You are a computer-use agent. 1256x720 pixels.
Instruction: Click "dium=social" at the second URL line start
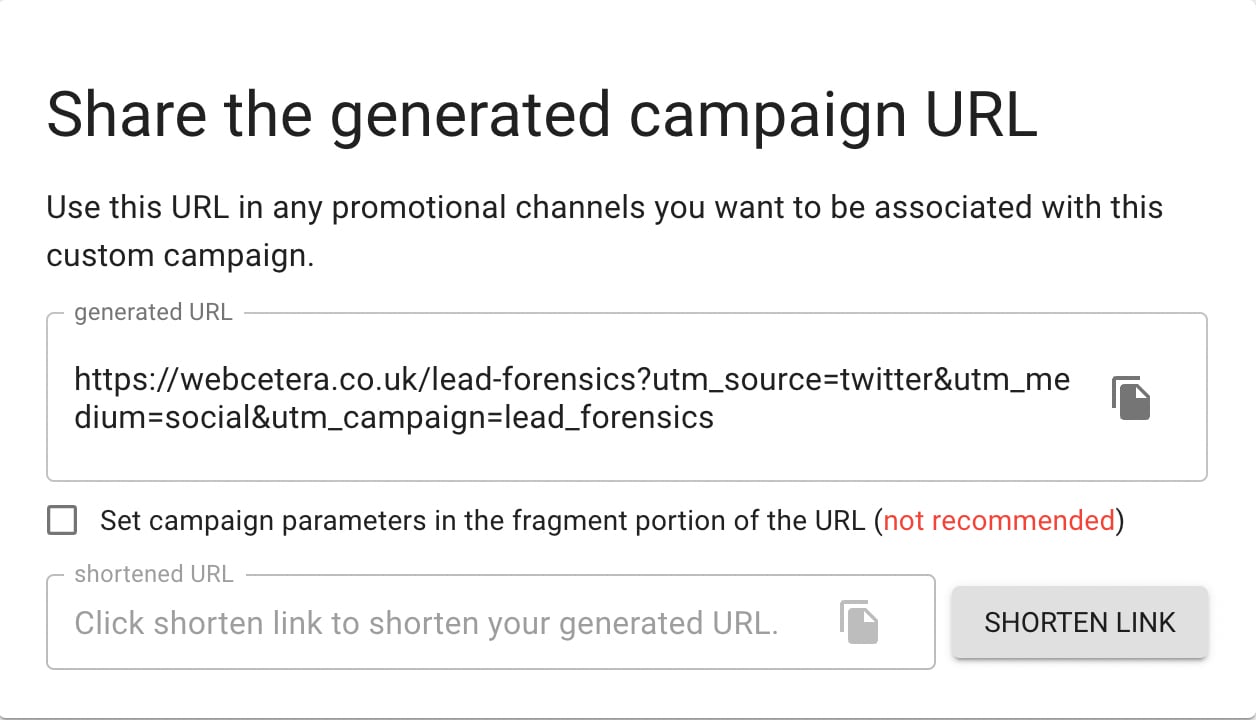tap(160, 417)
